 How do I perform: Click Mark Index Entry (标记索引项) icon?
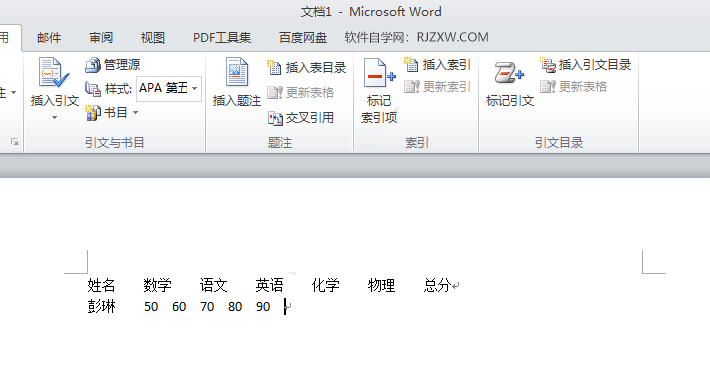[379, 72]
